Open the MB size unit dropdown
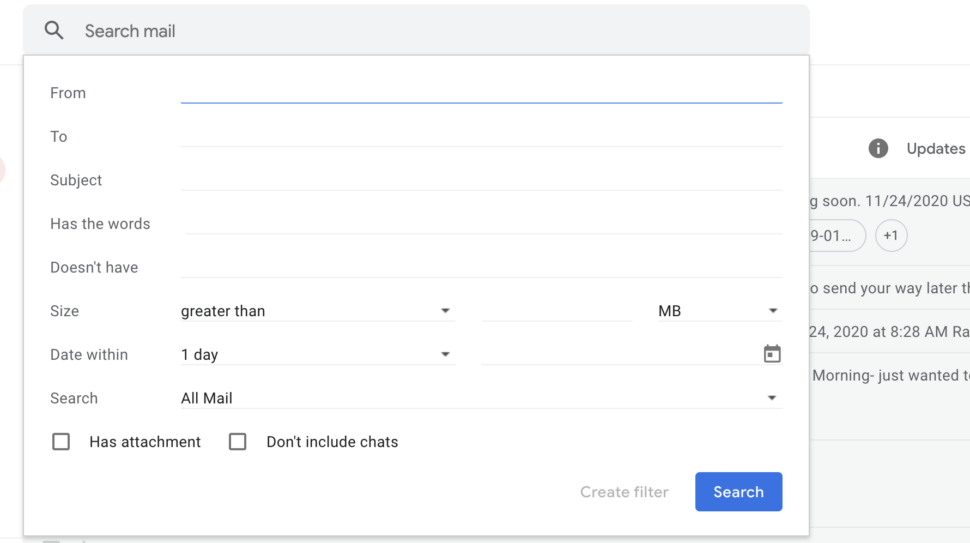The height and width of the screenshot is (543, 970). click(x=719, y=310)
